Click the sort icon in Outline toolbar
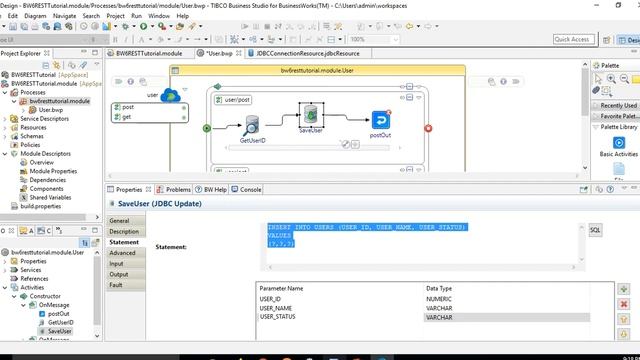 pyautogui.click(x=84, y=243)
